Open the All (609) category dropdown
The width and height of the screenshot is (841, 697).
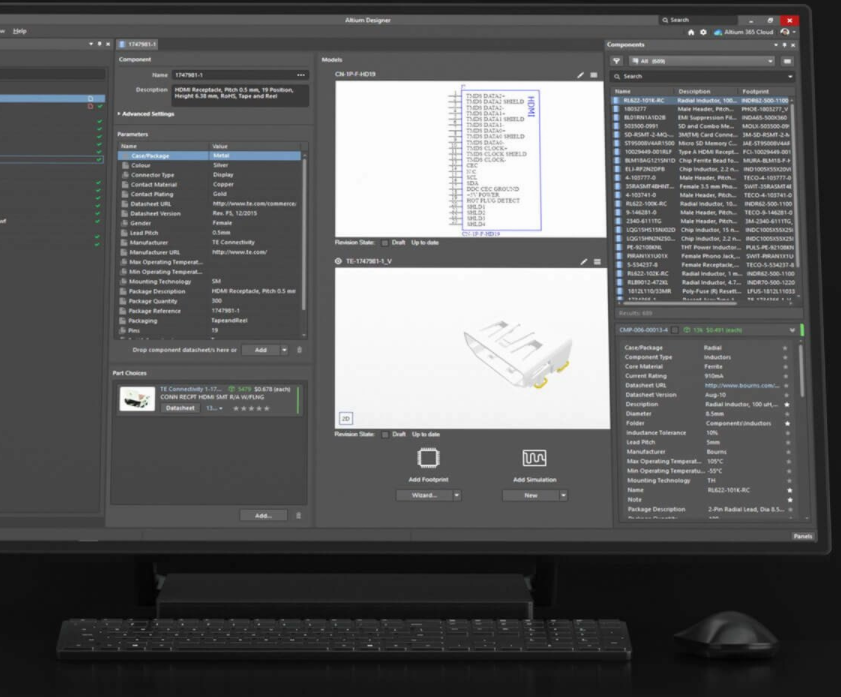pyautogui.click(x=703, y=61)
